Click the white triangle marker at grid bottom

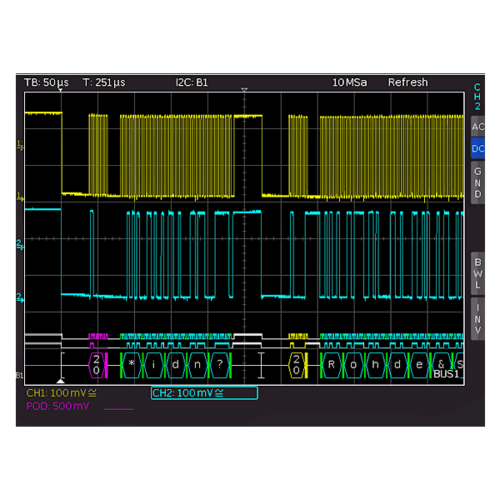pyautogui.click(x=61, y=381)
